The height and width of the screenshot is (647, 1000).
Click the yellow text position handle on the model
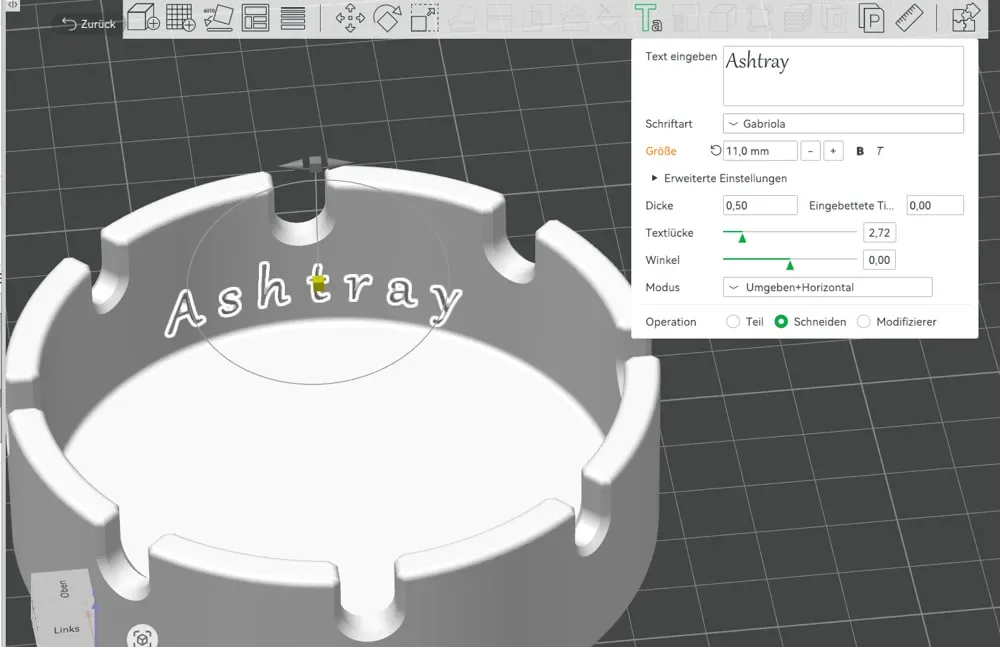point(319,285)
